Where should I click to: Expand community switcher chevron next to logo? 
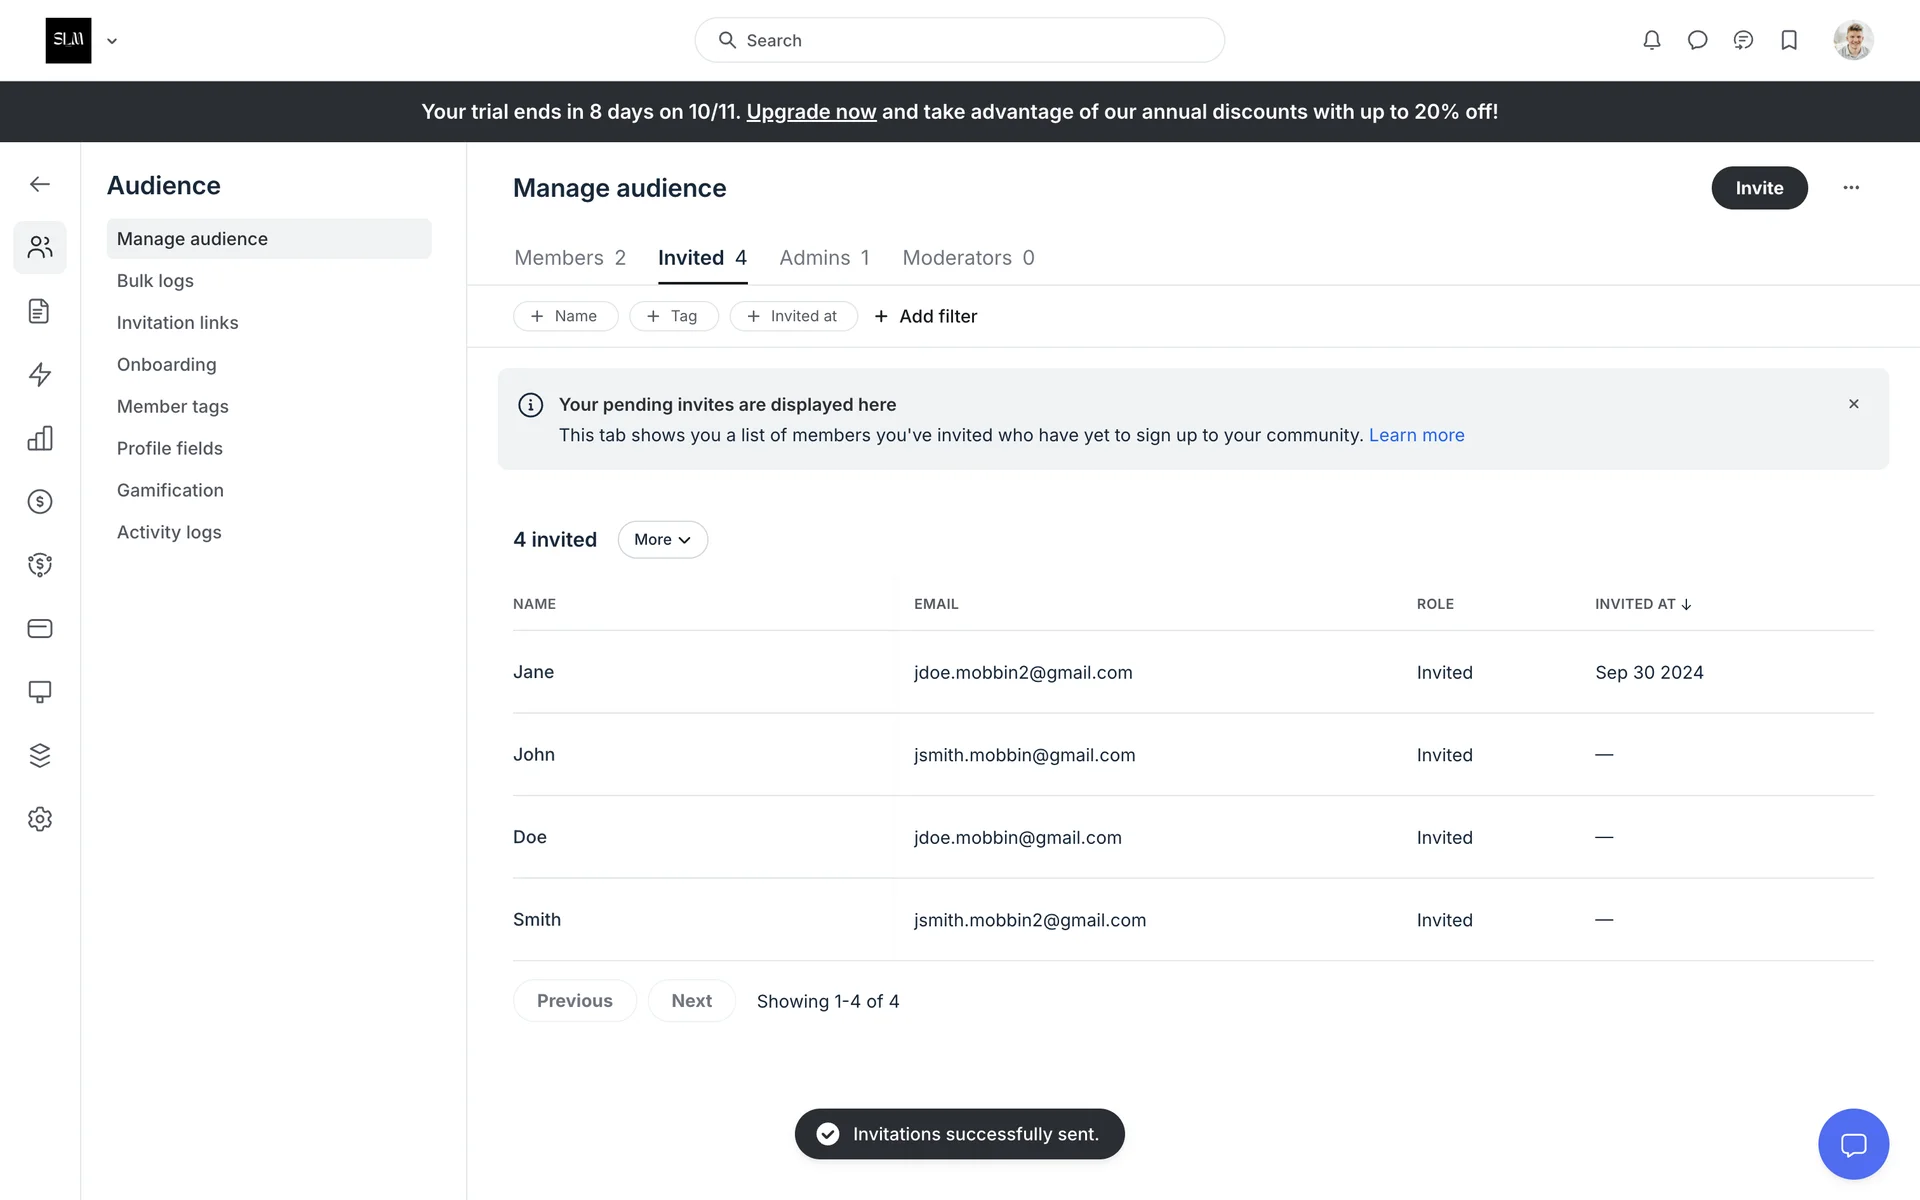(112, 41)
